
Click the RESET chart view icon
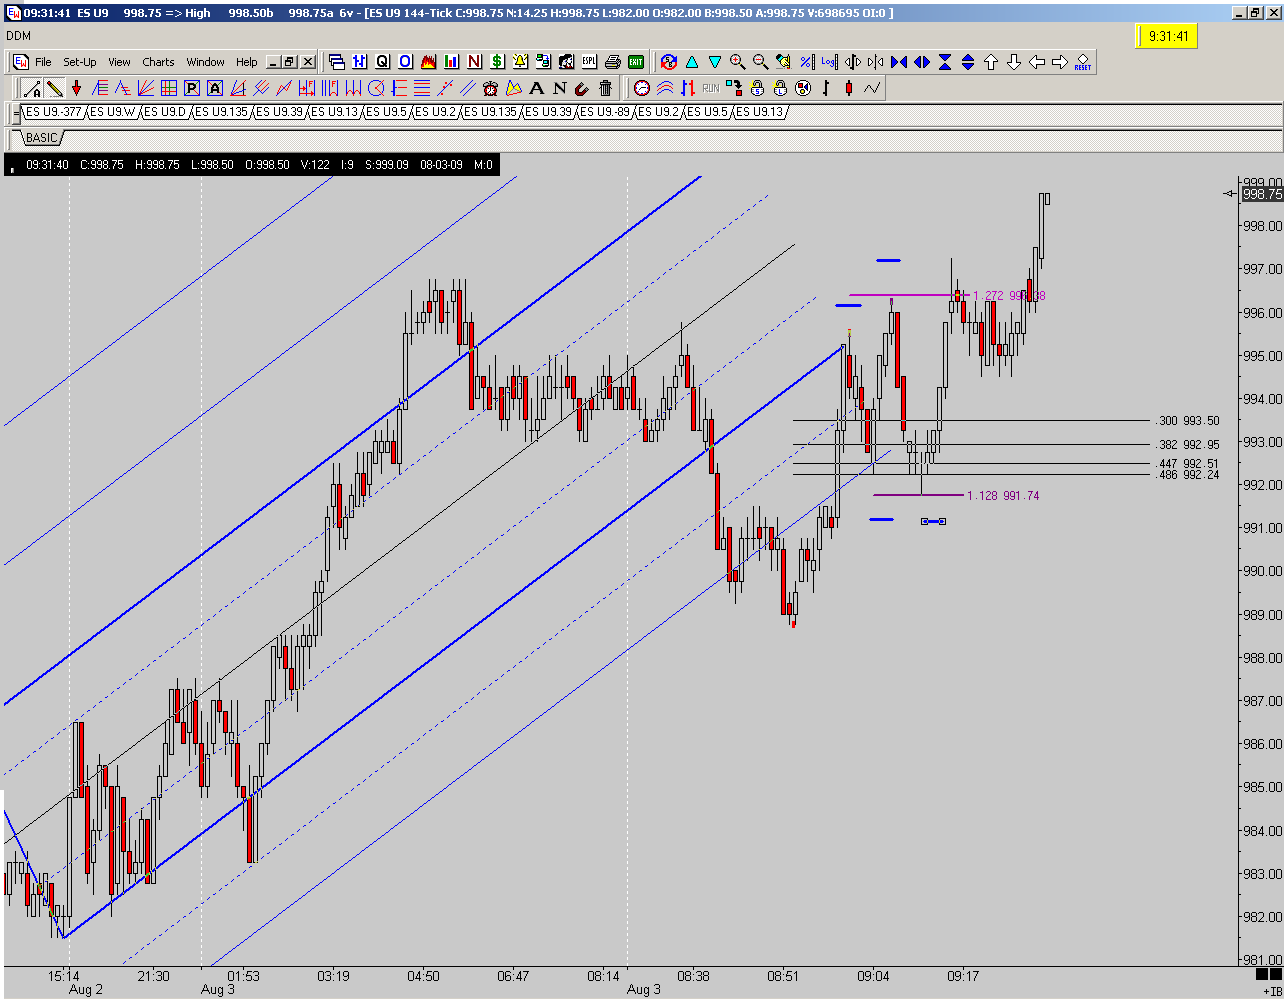click(1083, 62)
